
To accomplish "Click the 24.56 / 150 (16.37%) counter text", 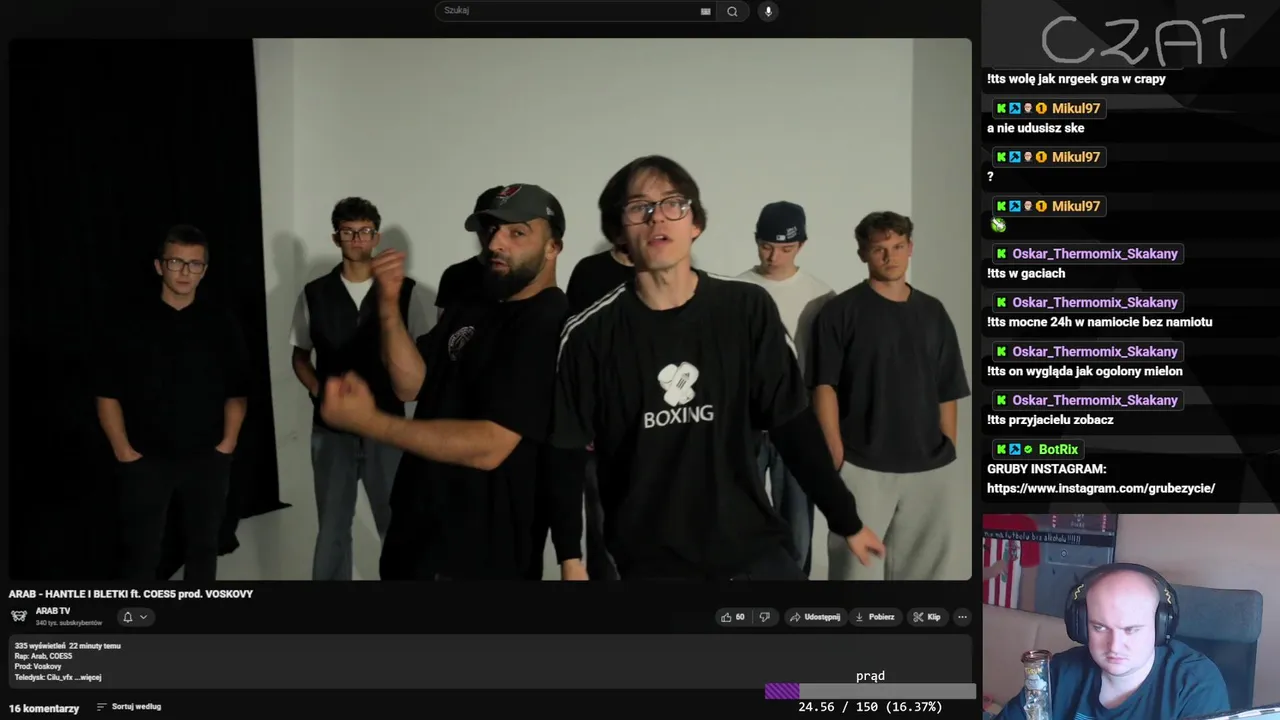I will [x=870, y=707].
